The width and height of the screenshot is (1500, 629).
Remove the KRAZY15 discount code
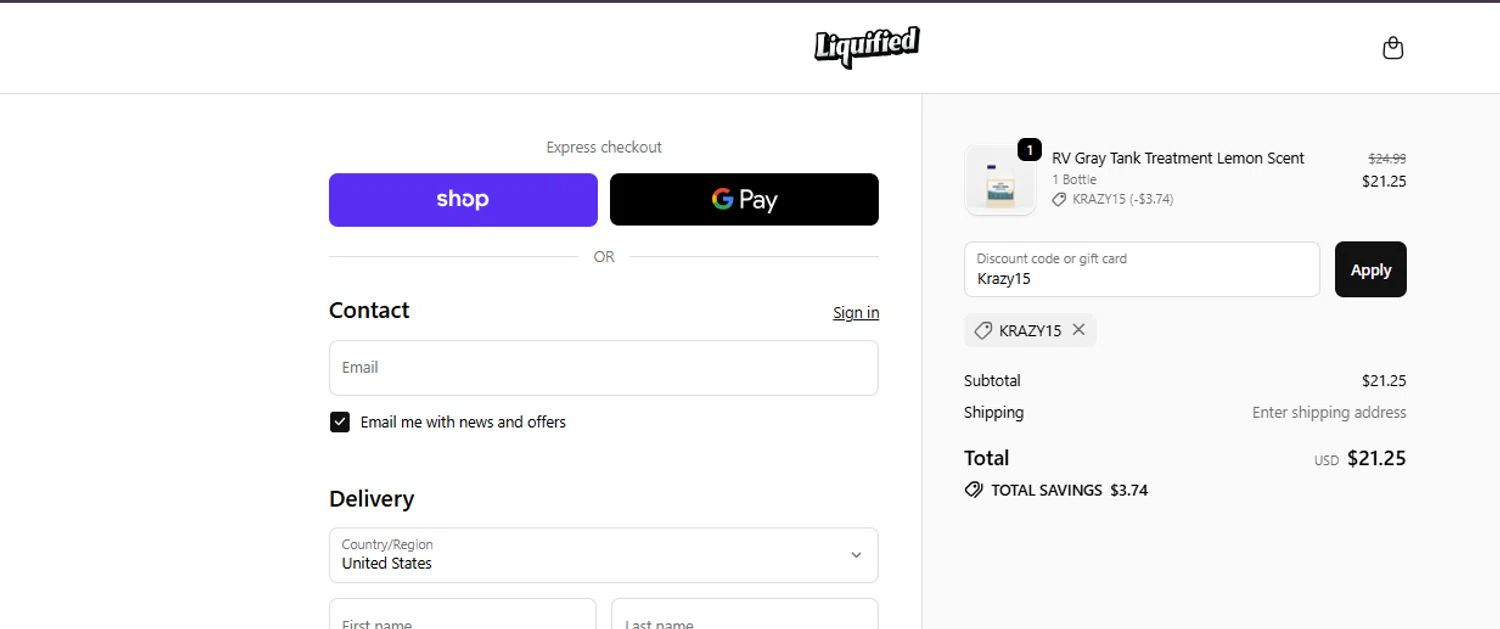coord(1079,330)
